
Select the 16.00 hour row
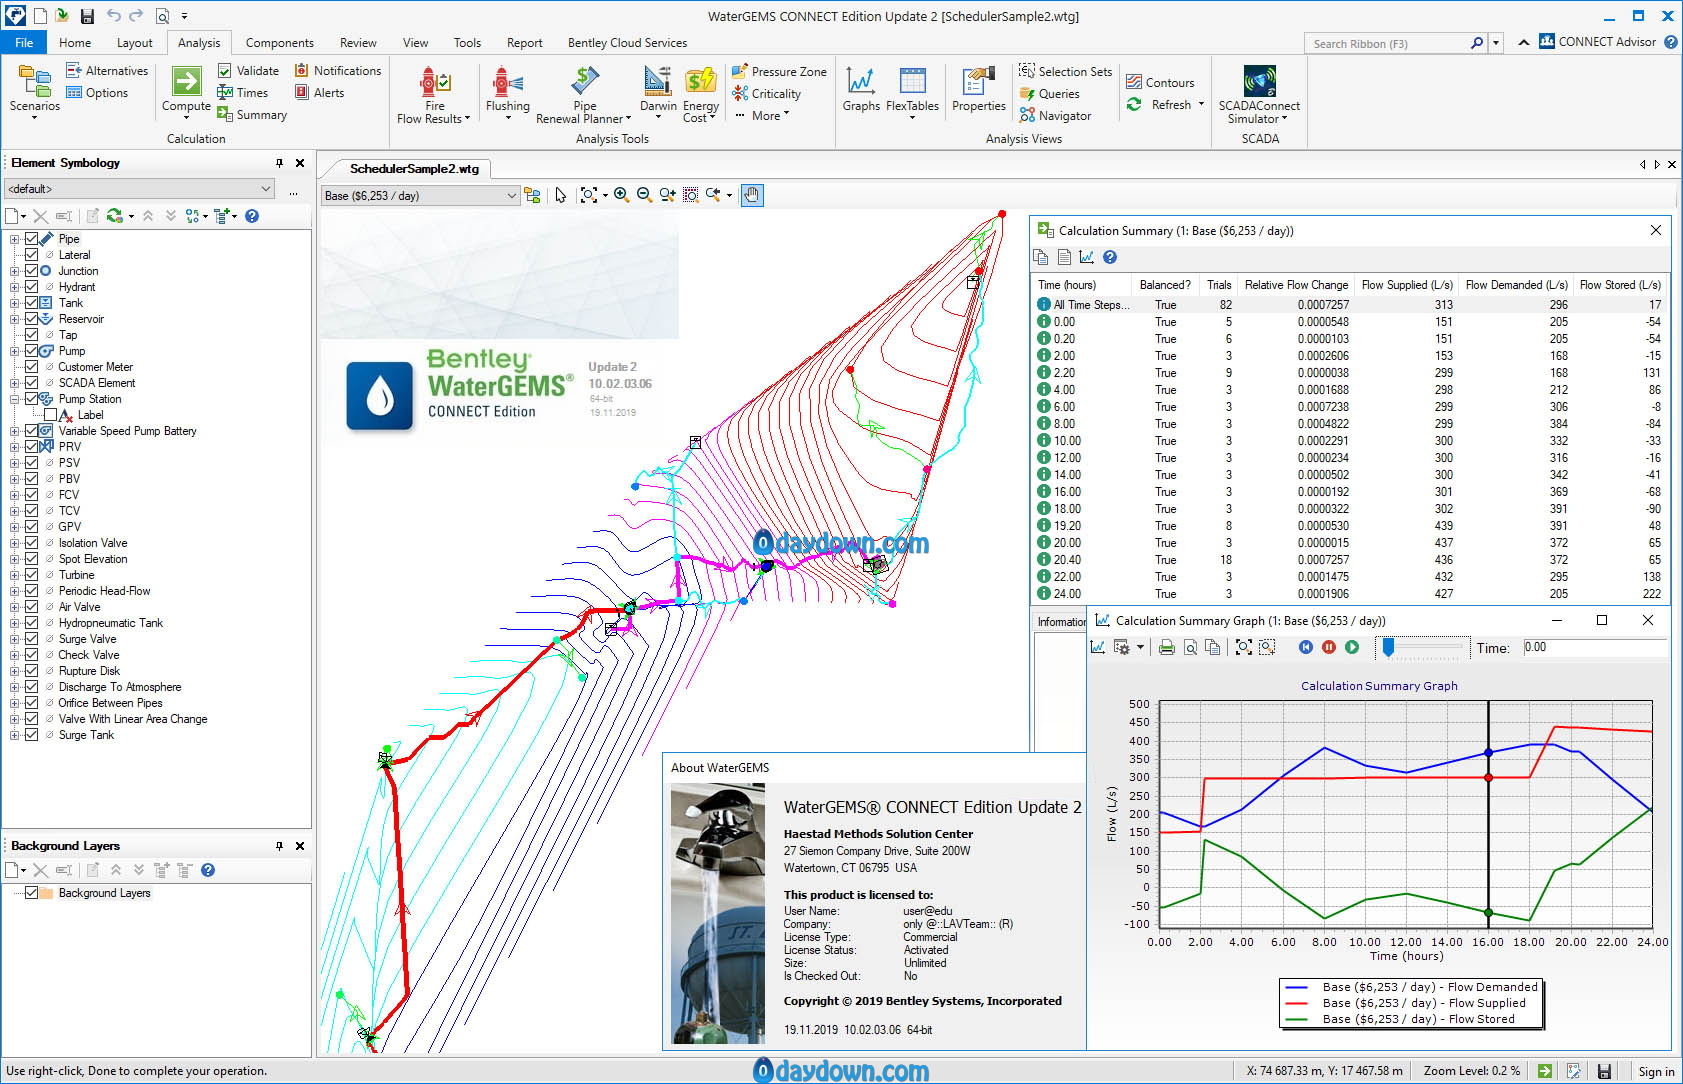click(1348, 492)
